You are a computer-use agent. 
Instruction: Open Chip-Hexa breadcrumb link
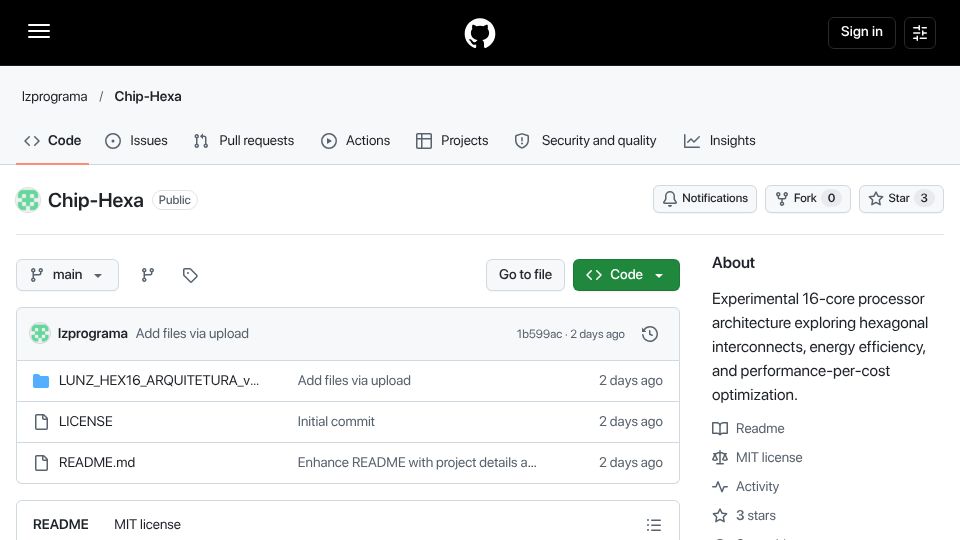pos(148,97)
